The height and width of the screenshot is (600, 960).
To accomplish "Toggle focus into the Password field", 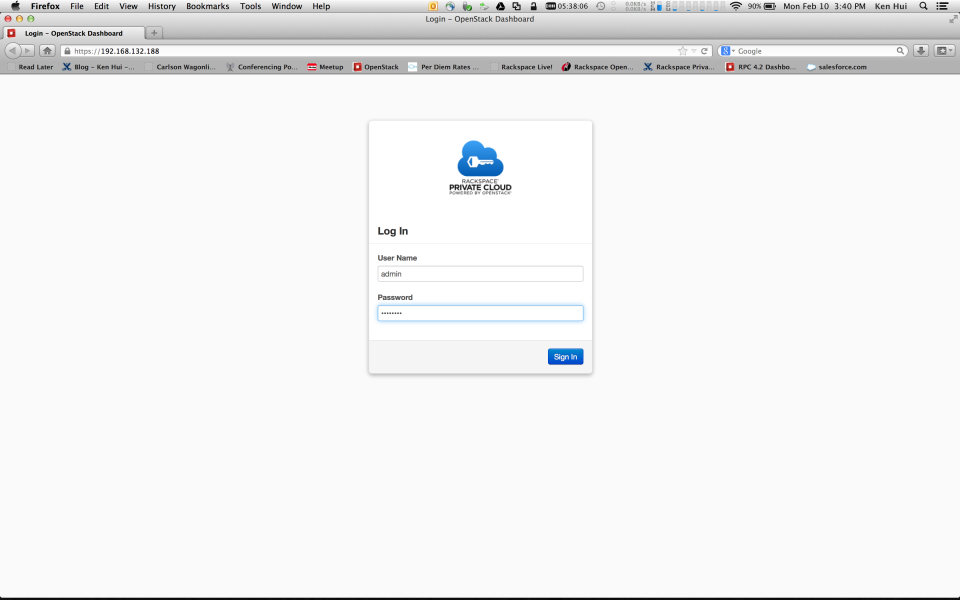I will pos(480,313).
